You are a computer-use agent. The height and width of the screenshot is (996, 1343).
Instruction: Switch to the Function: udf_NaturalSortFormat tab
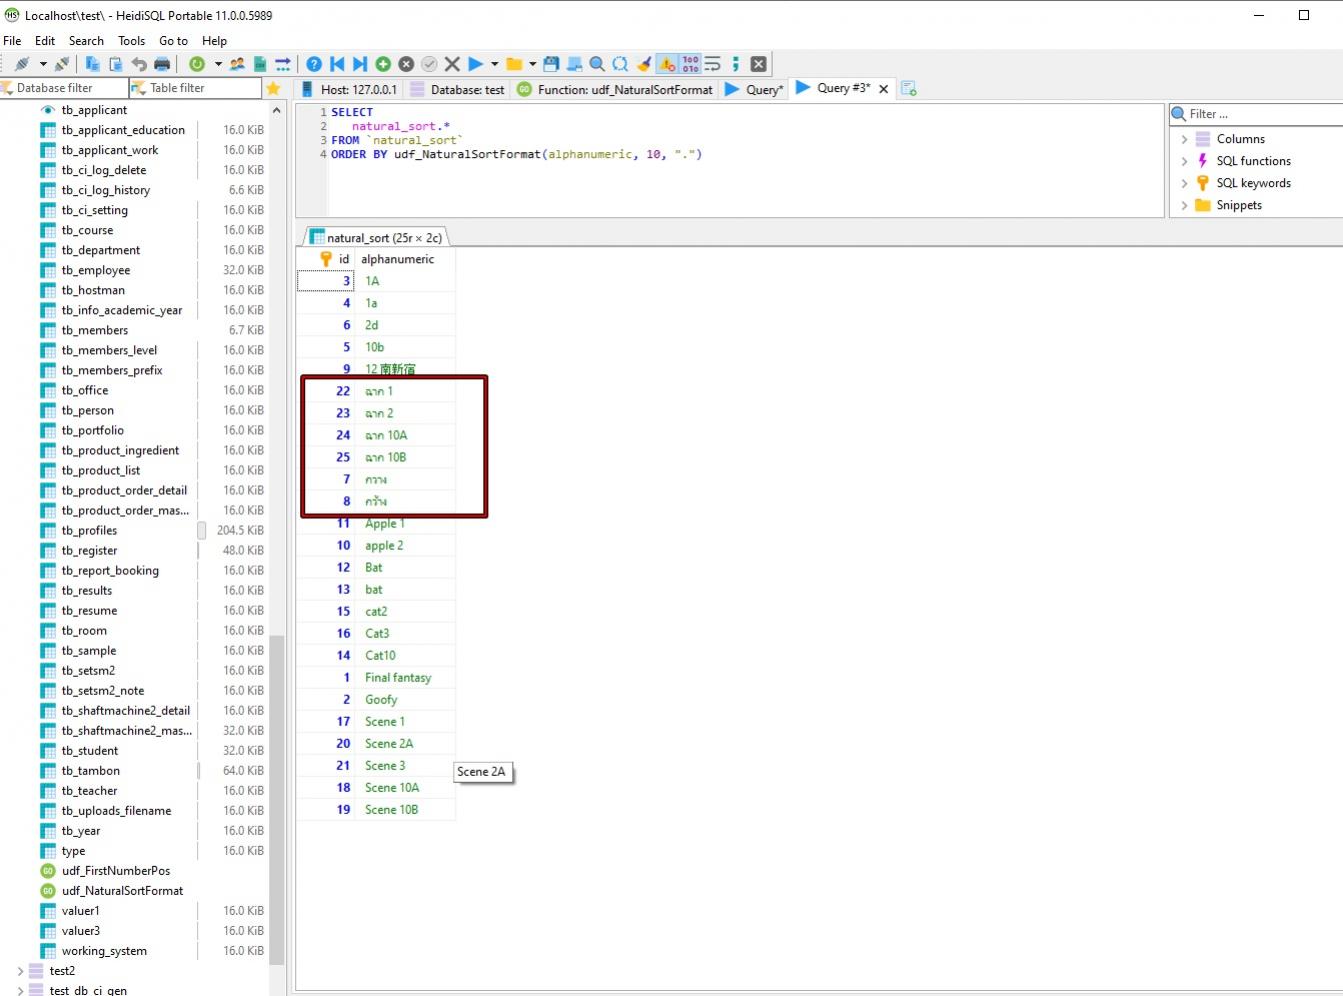(x=614, y=89)
